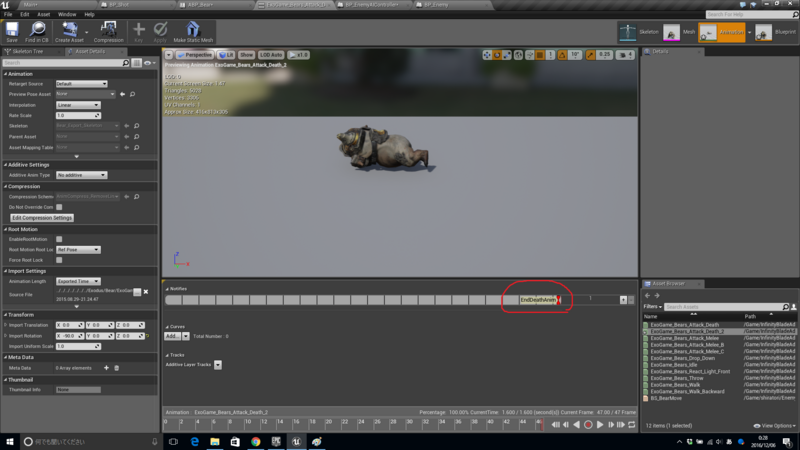The width and height of the screenshot is (800, 450).
Task: Open Additive Anim Type dropdown
Action: click(x=82, y=175)
